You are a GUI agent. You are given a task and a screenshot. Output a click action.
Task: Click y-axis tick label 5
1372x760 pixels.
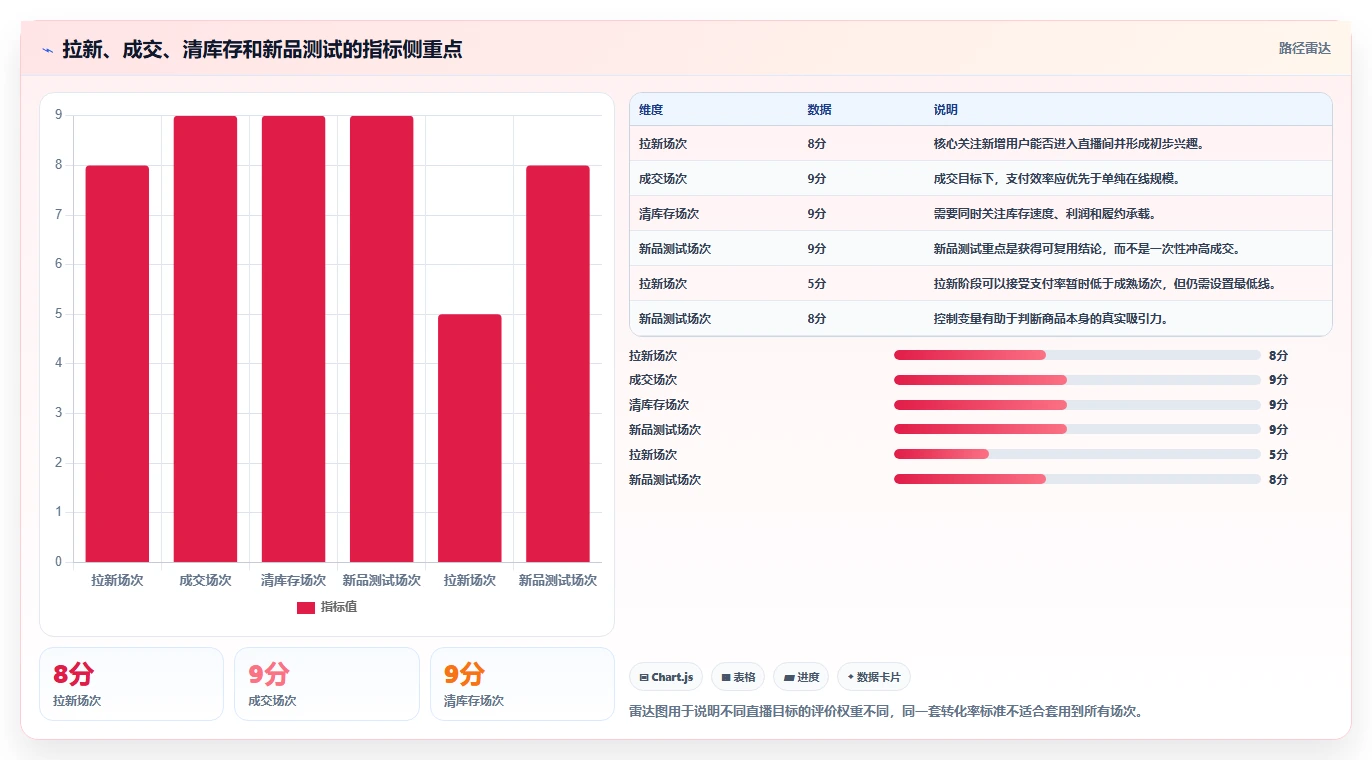click(58, 314)
